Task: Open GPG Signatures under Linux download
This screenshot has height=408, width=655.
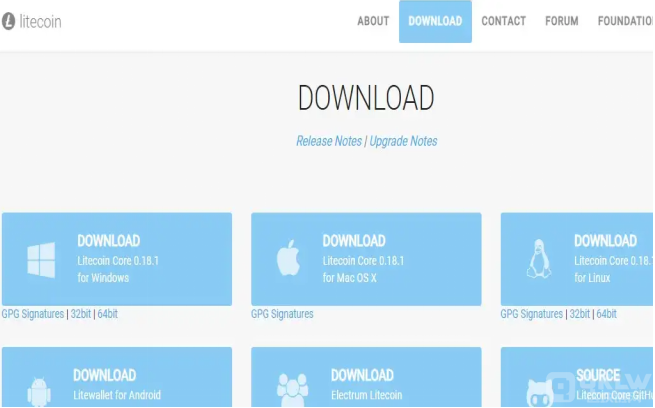Action: click(531, 314)
